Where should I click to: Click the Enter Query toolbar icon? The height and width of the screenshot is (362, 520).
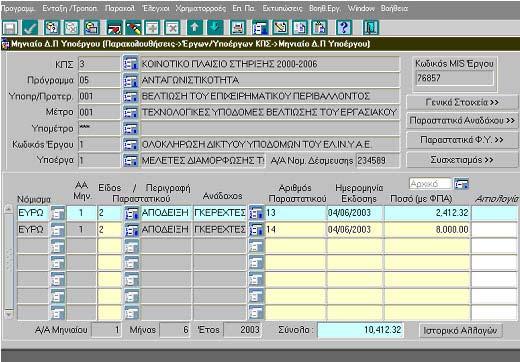pos(52,28)
